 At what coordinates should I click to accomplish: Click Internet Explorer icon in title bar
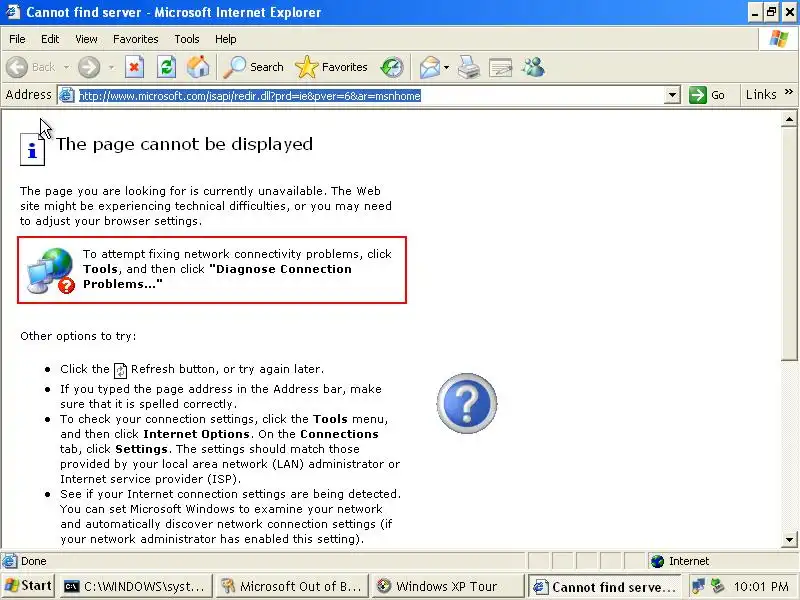tap(12, 12)
